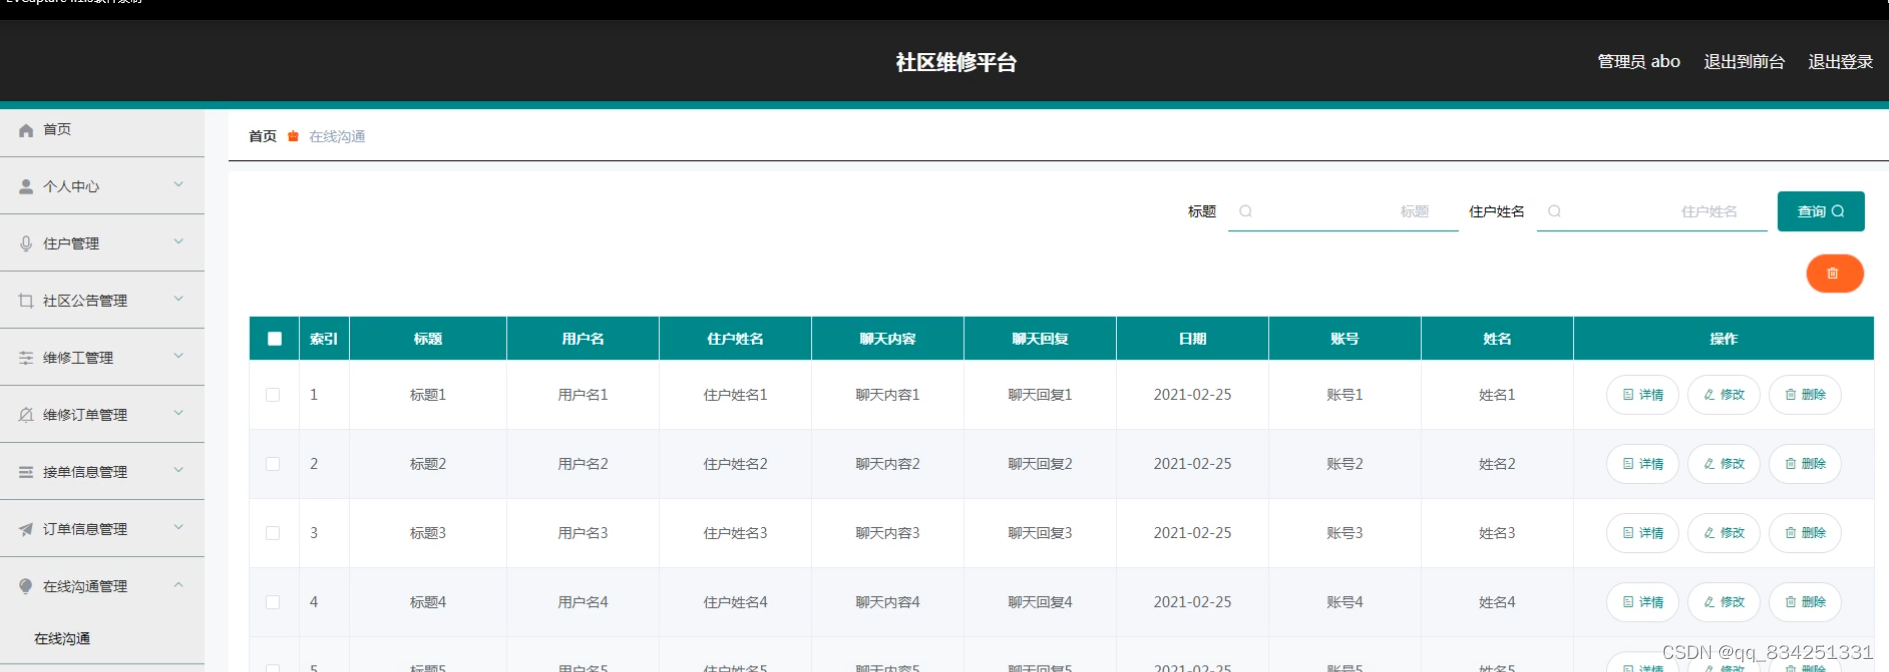Click the 住户姓名3 cell
Viewport: 1889px width, 672px height.
[735, 533]
